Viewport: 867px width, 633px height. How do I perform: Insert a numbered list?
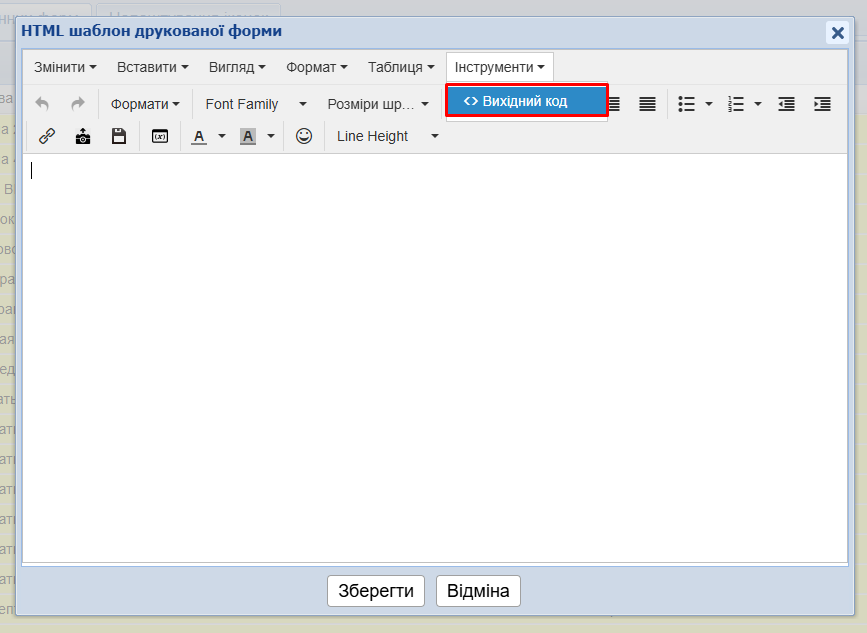[737, 104]
